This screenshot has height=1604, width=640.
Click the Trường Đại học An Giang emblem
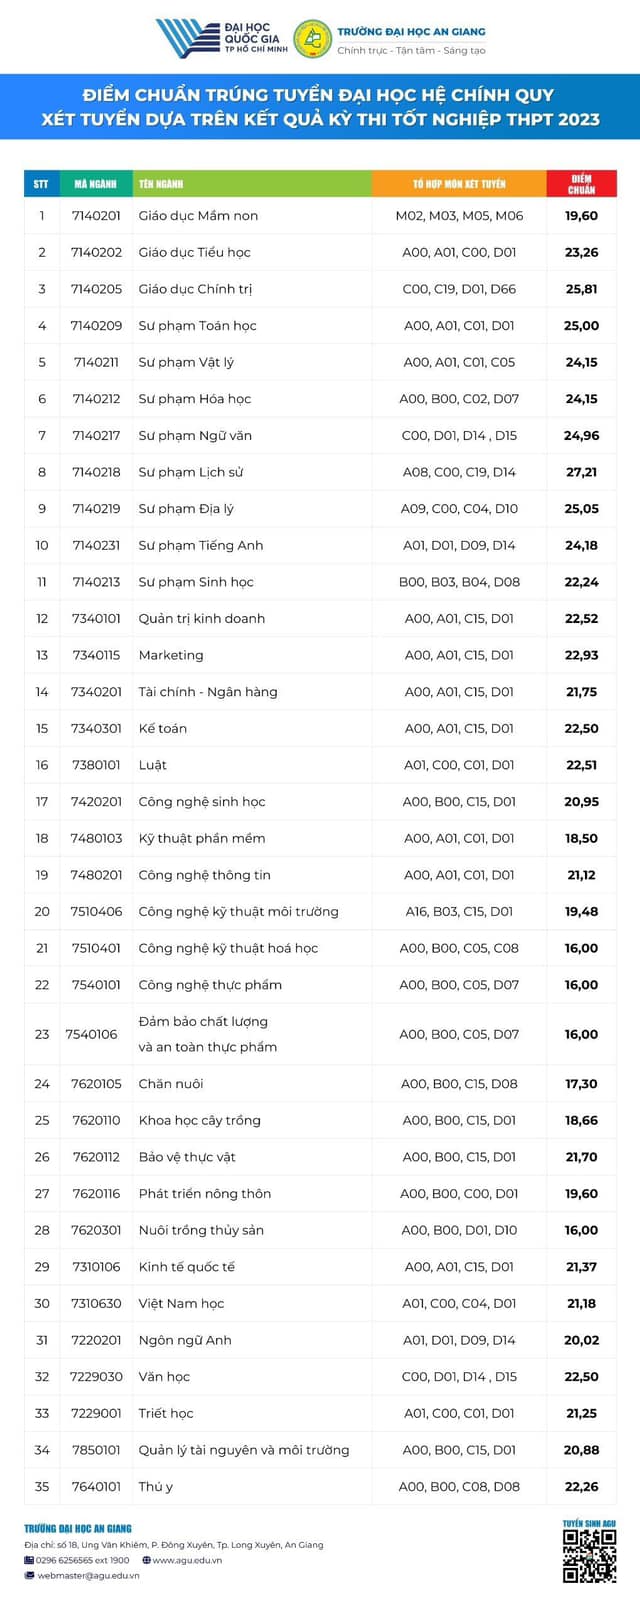[x=312, y=38]
